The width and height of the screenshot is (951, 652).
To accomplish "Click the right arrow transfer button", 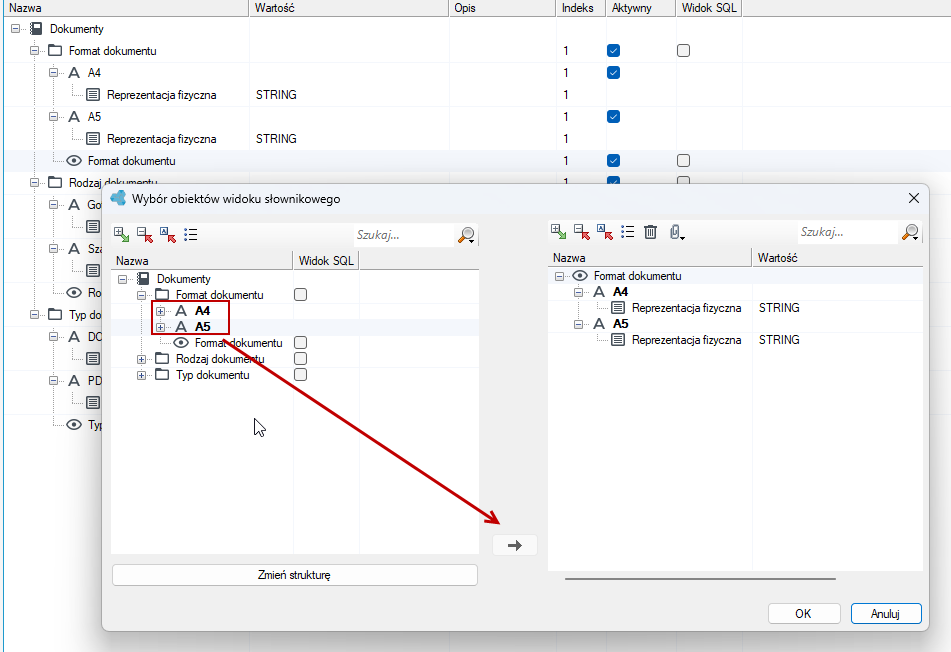I will (x=515, y=545).
